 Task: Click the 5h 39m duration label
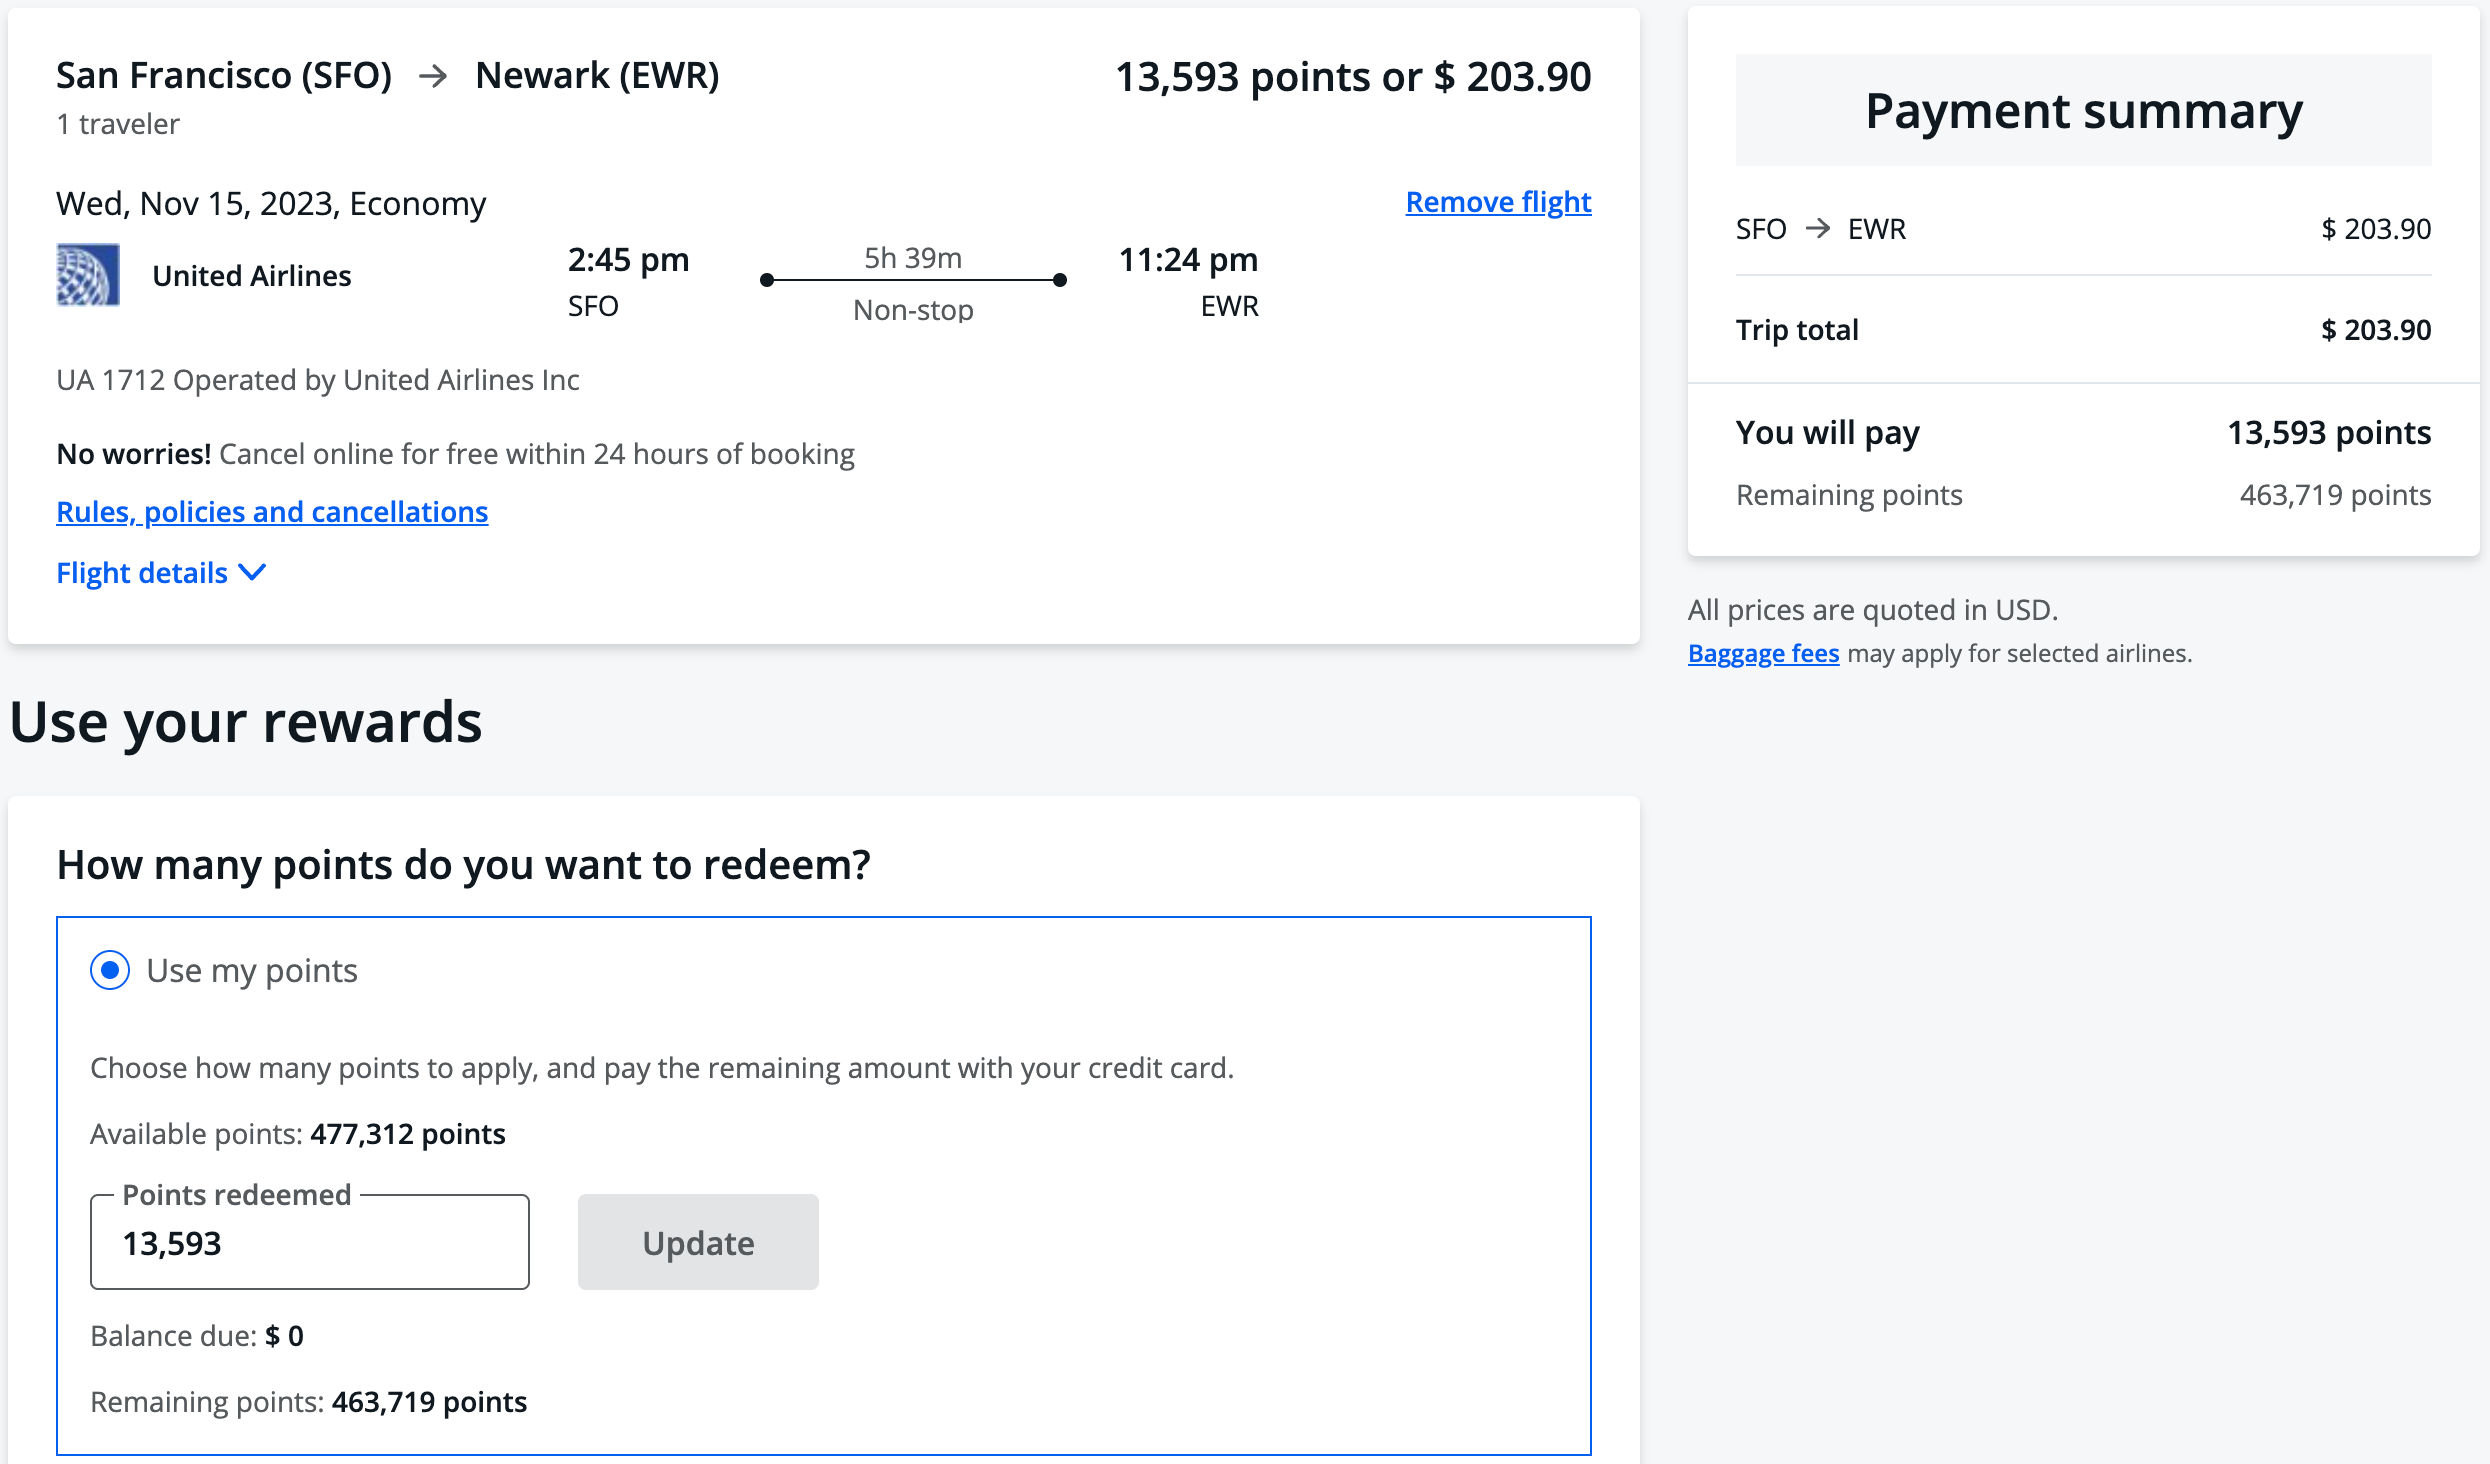coord(913,258)
